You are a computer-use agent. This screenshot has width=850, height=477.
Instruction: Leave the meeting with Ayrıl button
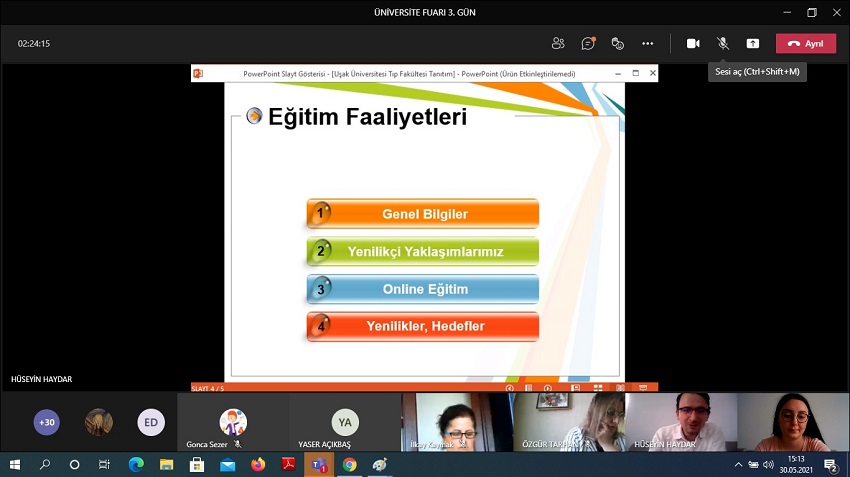(806, 43)
